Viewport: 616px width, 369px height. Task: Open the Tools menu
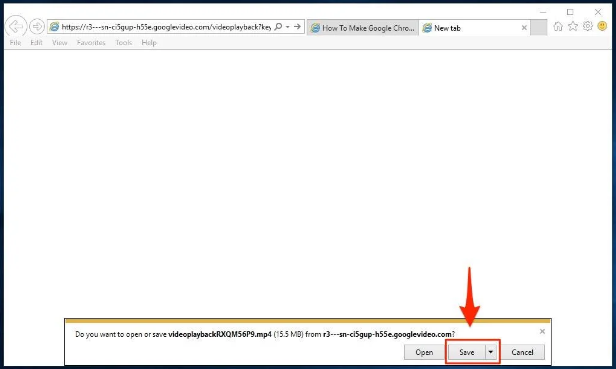[x=123, y=42]
